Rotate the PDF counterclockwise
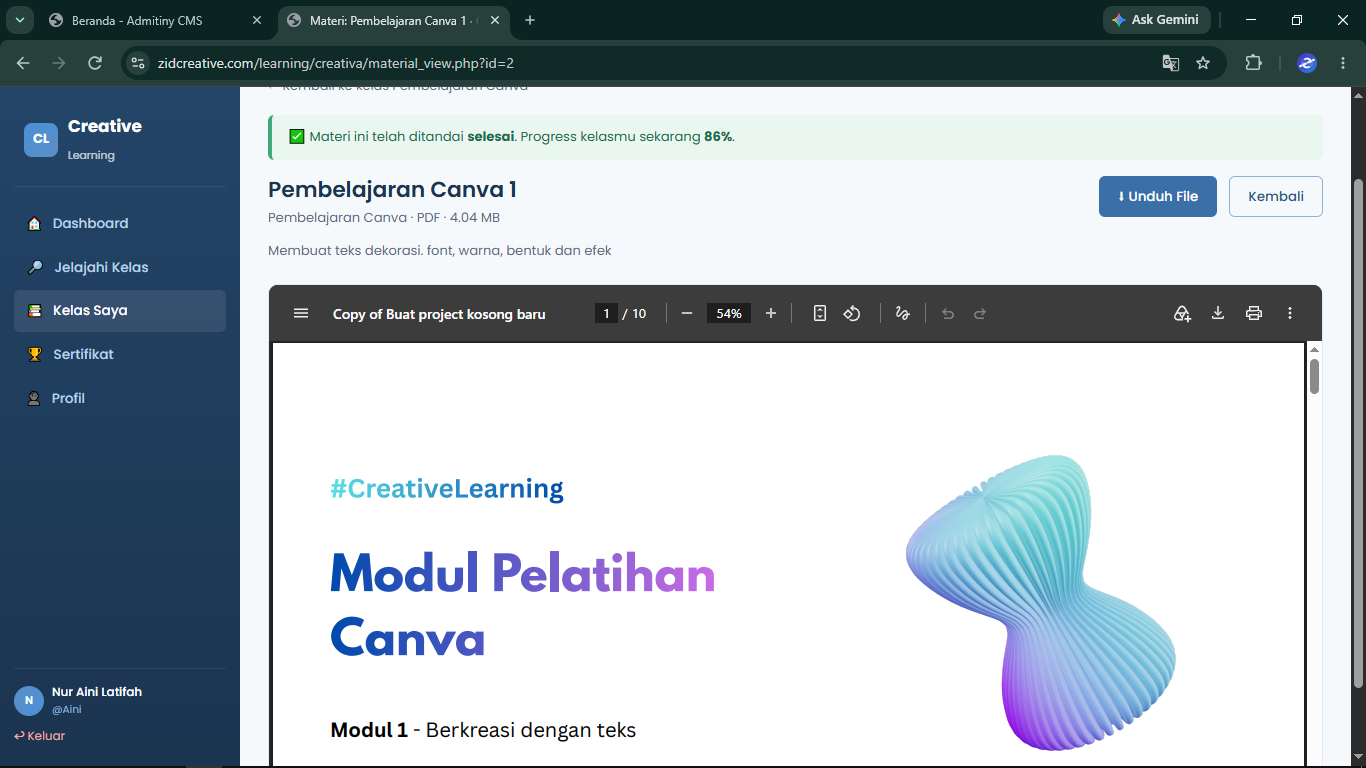The width and height of the screenshot is (1366, 768). click(852, 313)
